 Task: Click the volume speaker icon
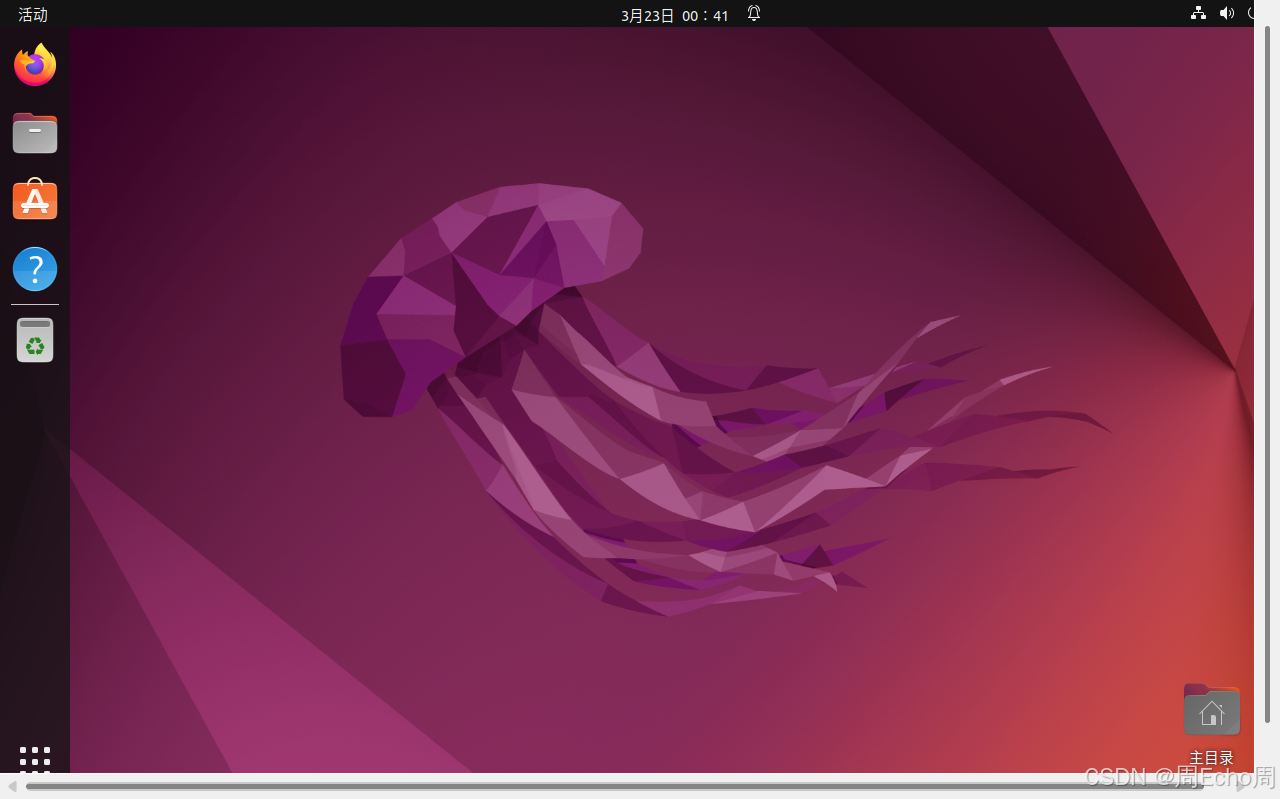[x=1227, y=13]
